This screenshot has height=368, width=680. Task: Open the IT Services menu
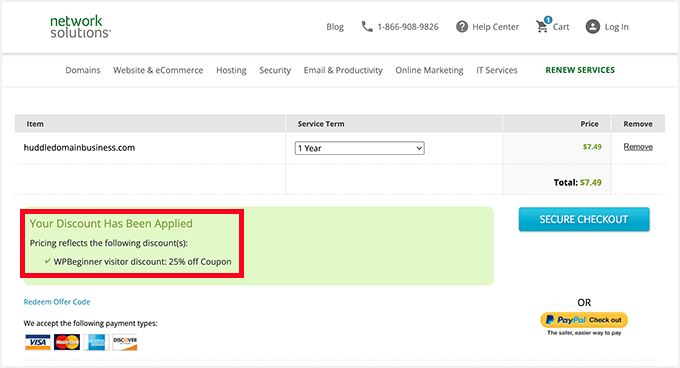(x=497, y=70)
